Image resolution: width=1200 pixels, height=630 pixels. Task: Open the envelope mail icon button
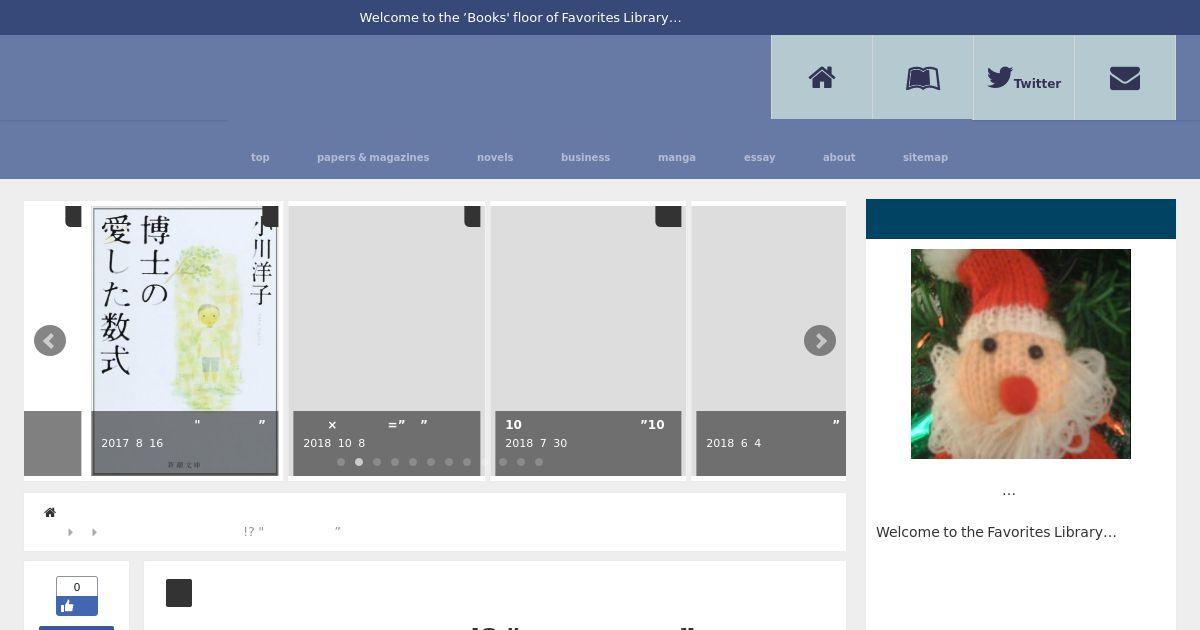click(x=1125, y=78)
